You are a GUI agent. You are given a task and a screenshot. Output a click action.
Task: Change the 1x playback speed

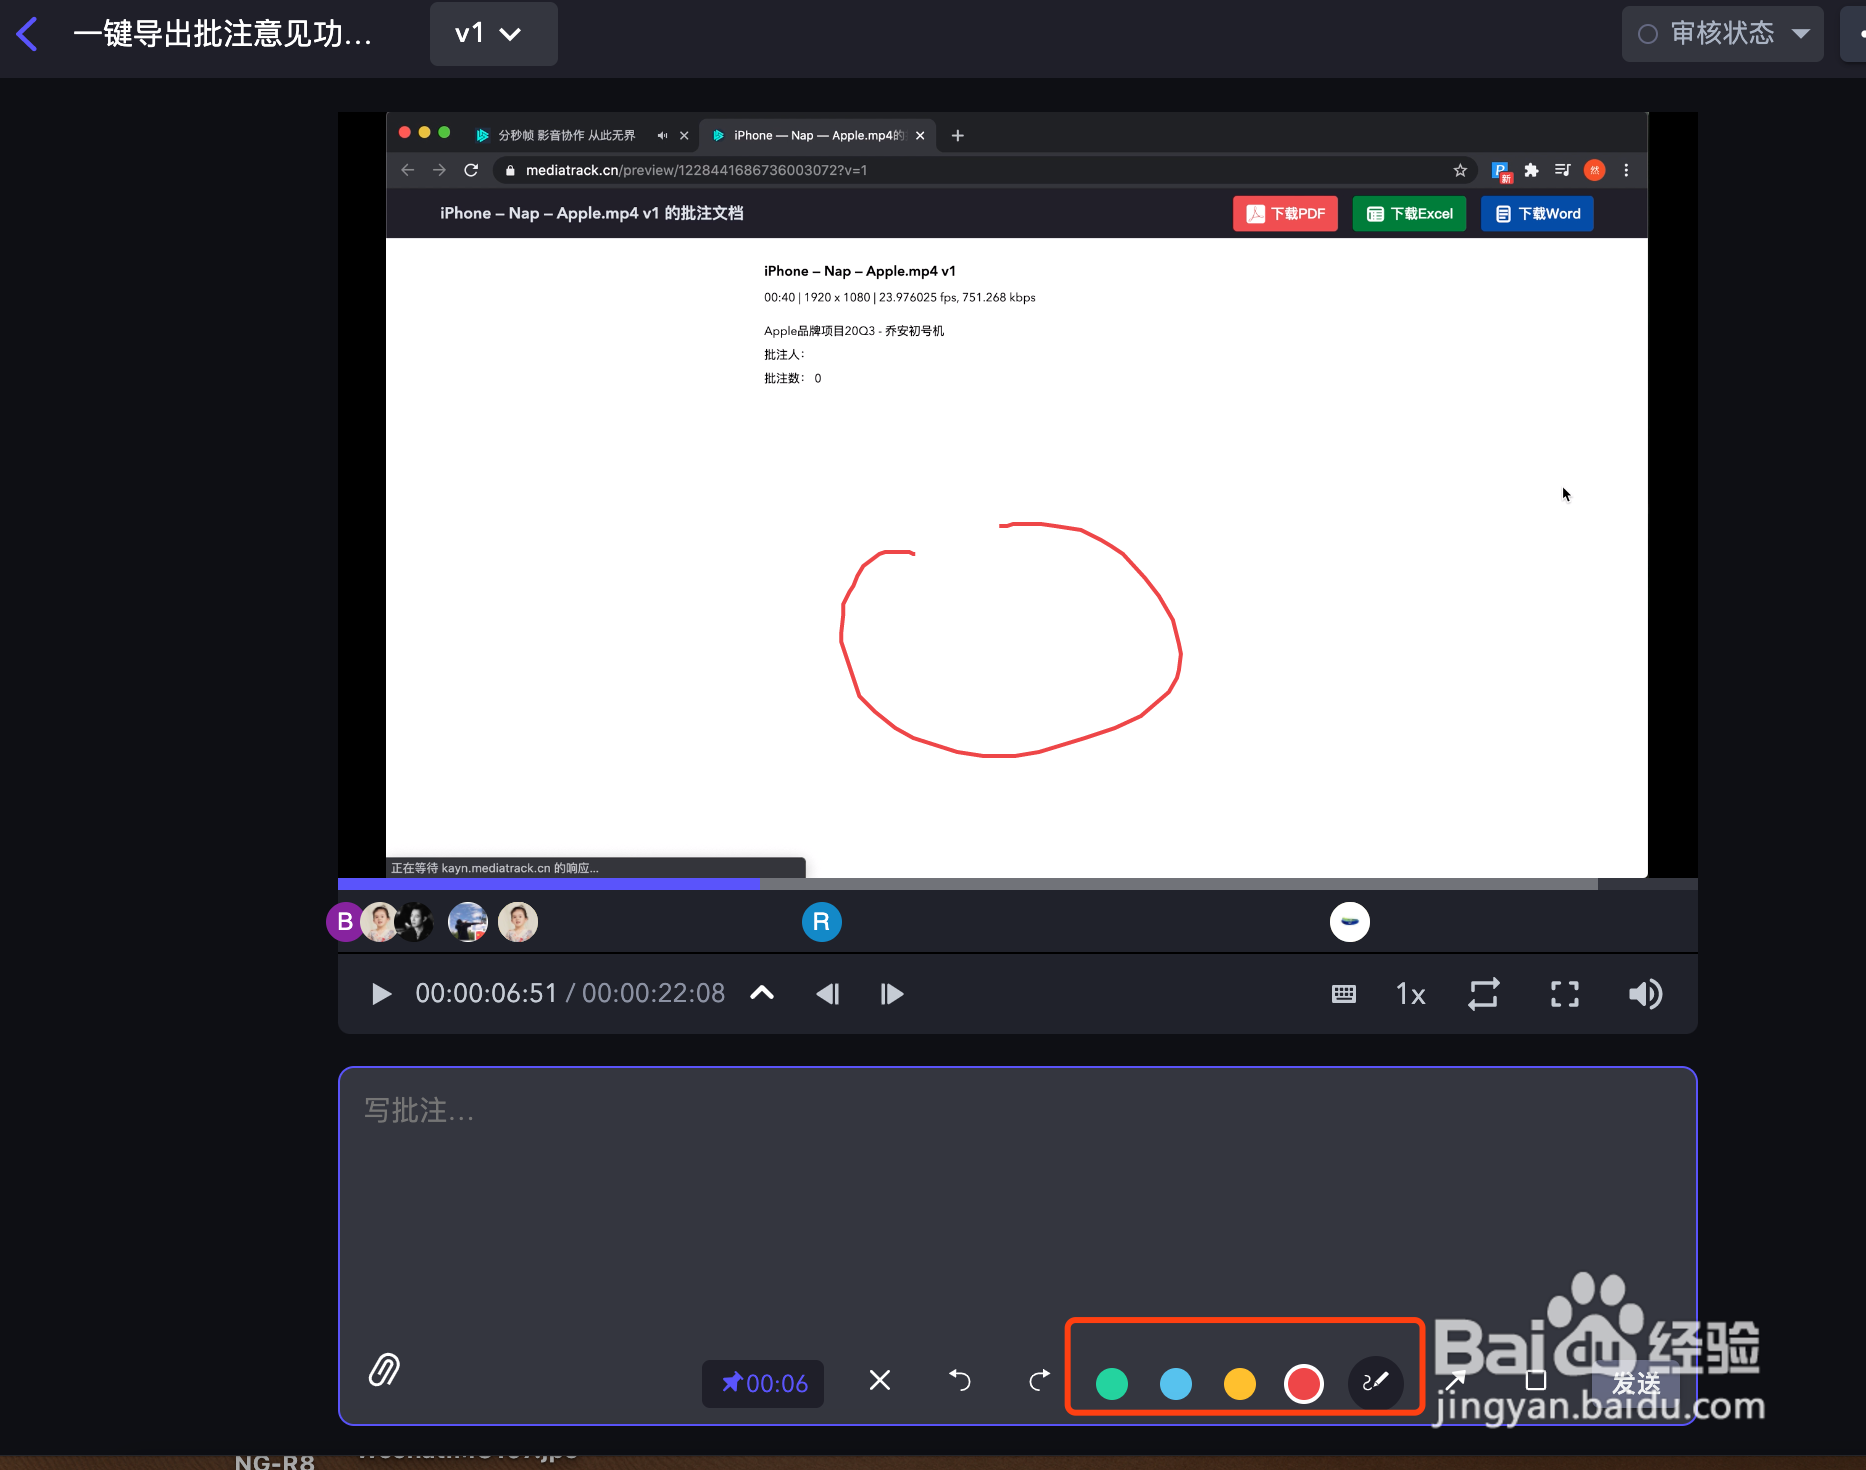(x=1410, y=994)
